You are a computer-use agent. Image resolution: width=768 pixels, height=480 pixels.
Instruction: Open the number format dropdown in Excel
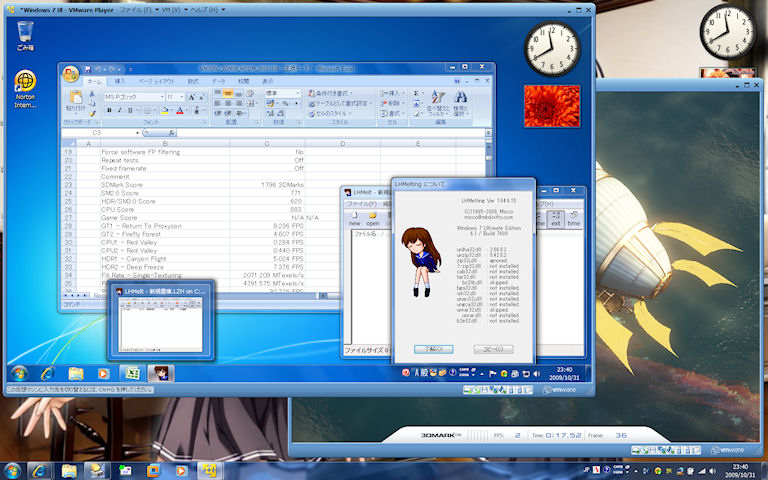point(297,93)
